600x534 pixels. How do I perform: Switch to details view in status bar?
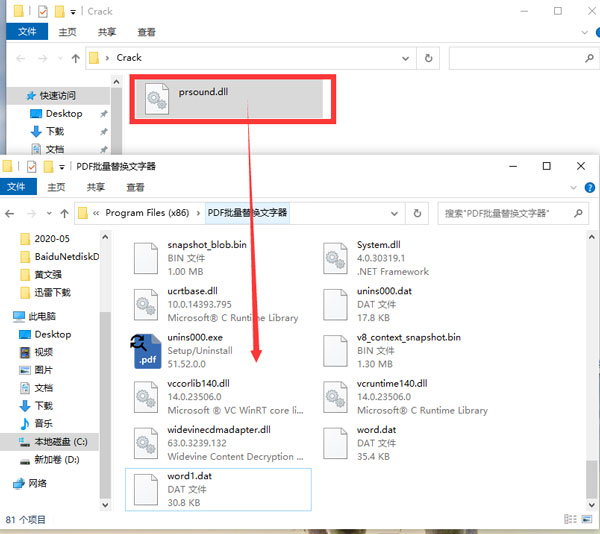click(570, 519)
